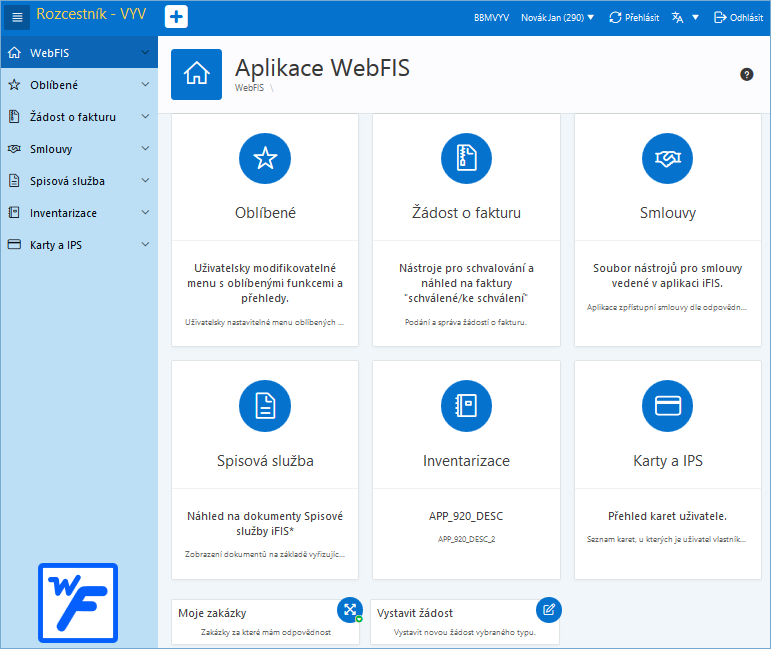Select Žádost o fakturu in the sidebar

pyautogui.click(x=79, y=117)
